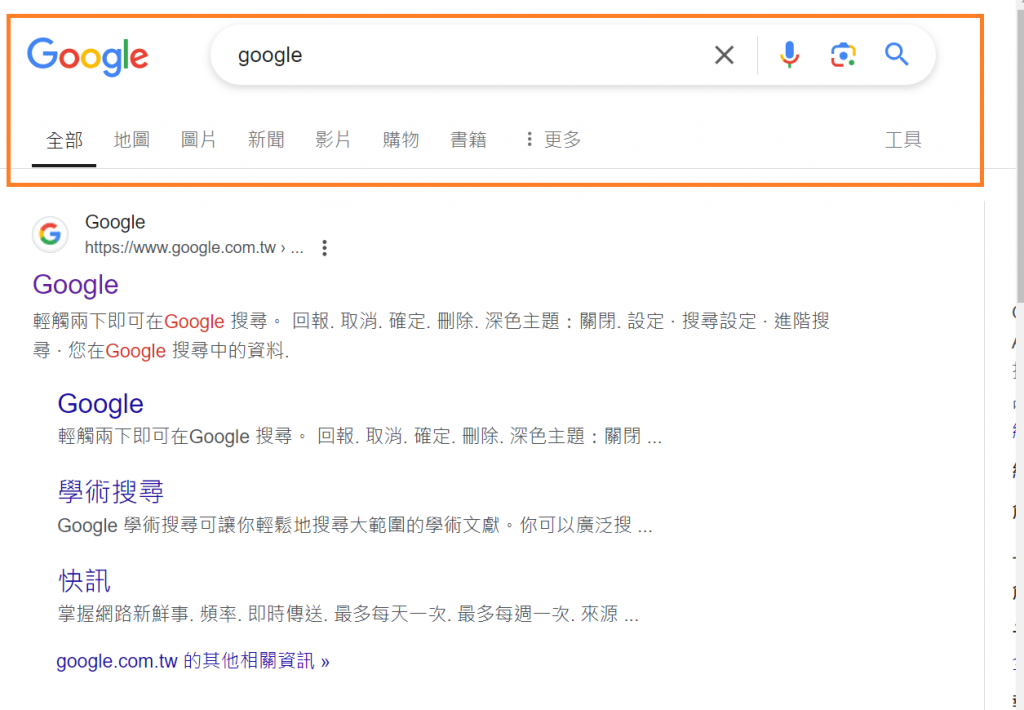Clear the search box with the X icon
This screenshot has width=1024, height=710.
pos(724,55)
